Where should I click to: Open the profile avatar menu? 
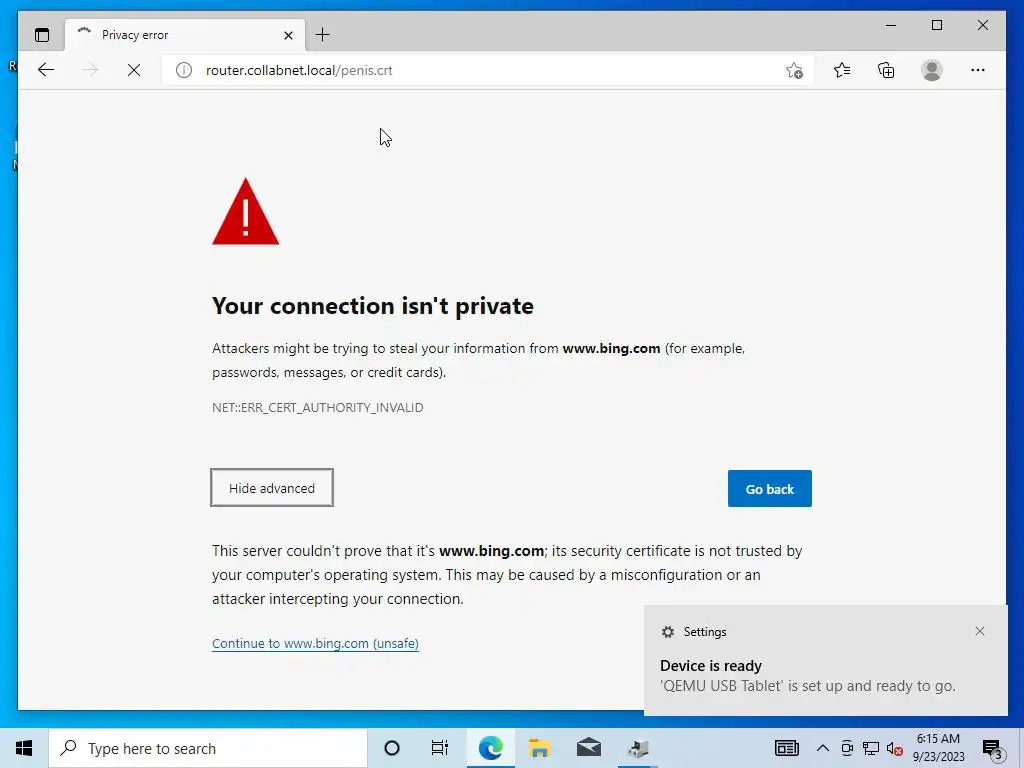click(x=932, y=70)
